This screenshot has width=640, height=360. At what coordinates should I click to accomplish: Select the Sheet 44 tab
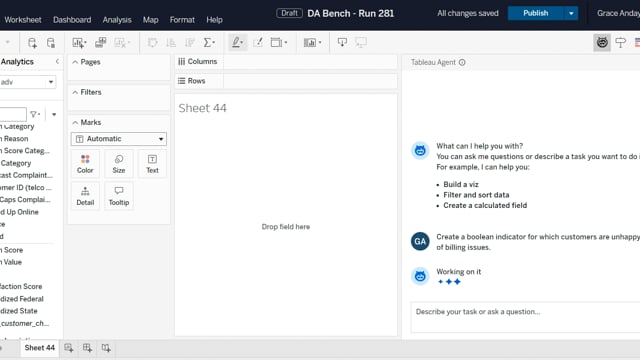pyautogui.click(x=40, y=348)
